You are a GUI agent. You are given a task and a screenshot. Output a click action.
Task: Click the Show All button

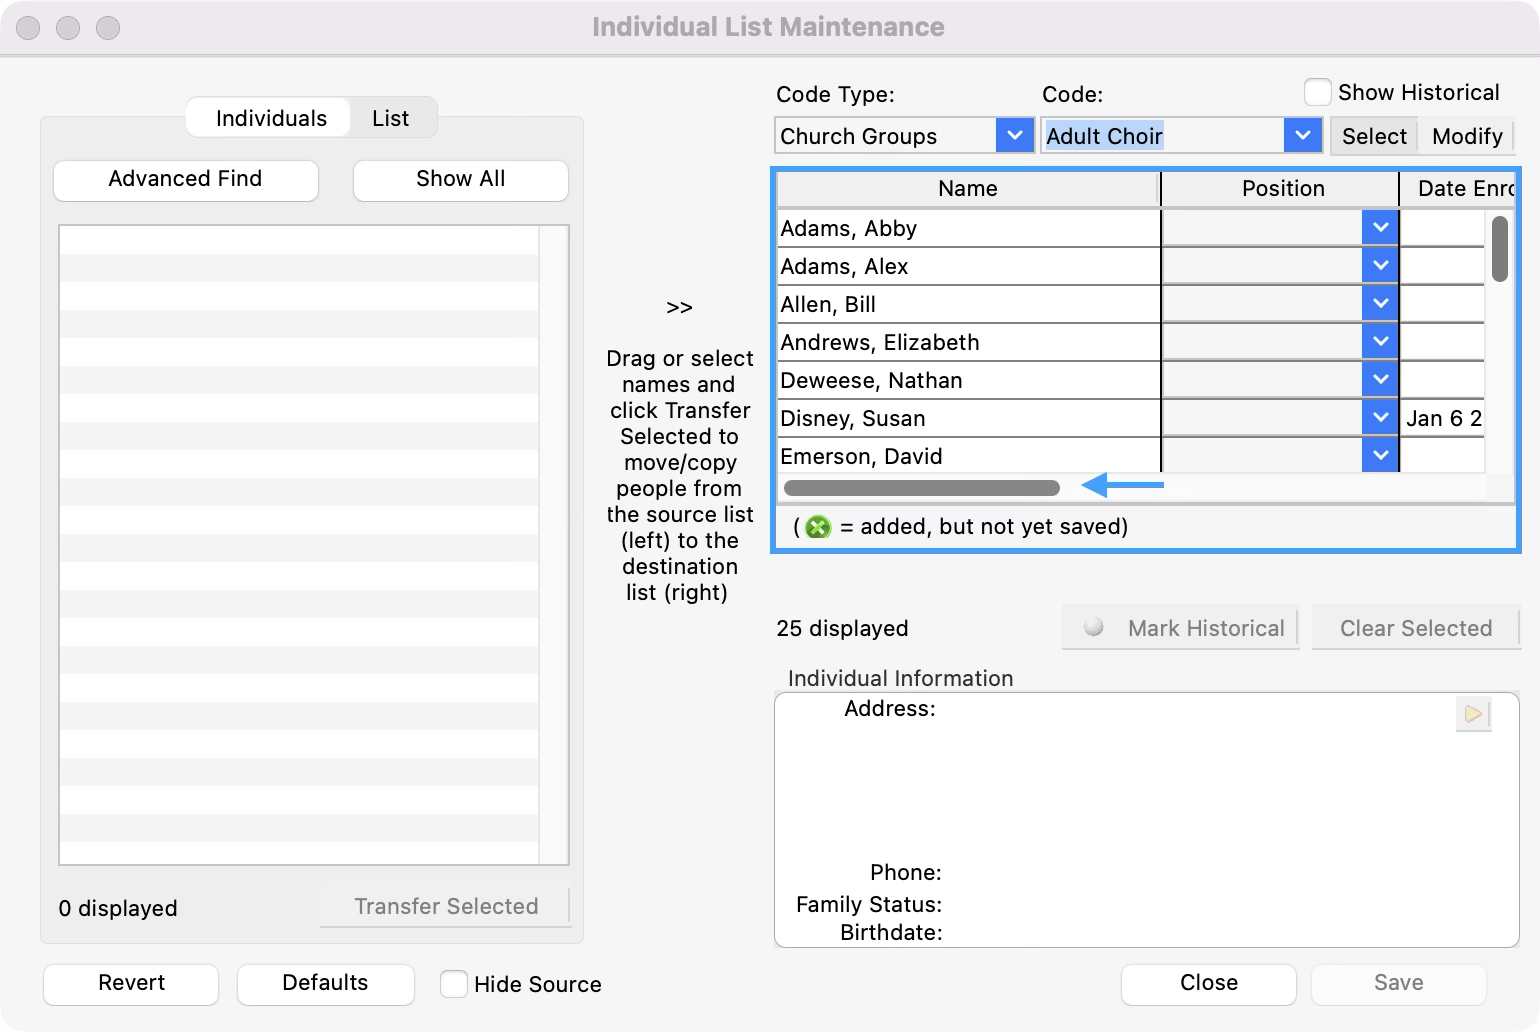click(x=461, y=180)
